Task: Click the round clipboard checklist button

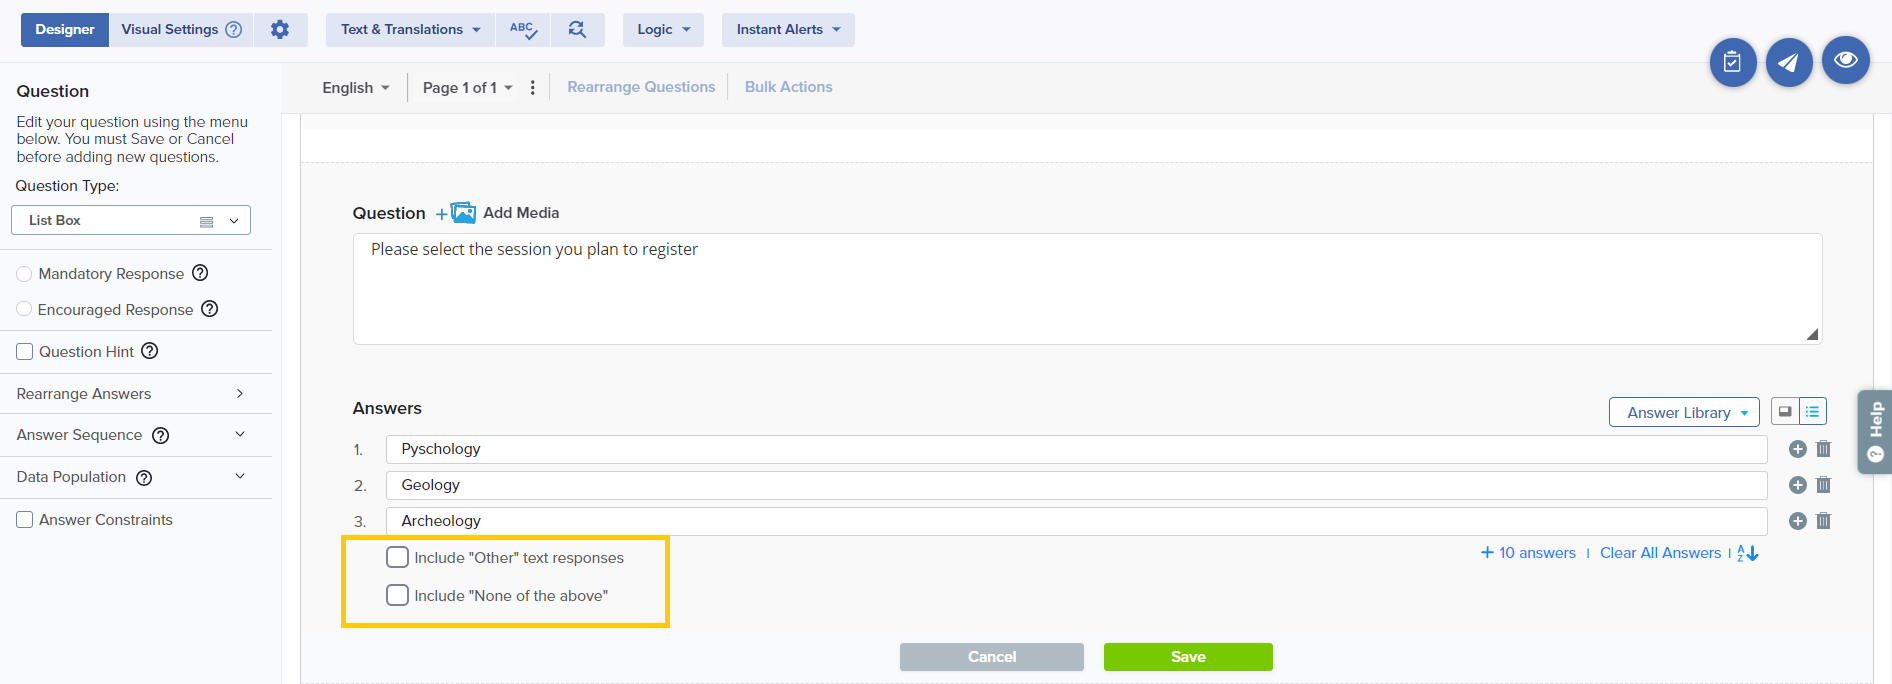Action: 1732,63
